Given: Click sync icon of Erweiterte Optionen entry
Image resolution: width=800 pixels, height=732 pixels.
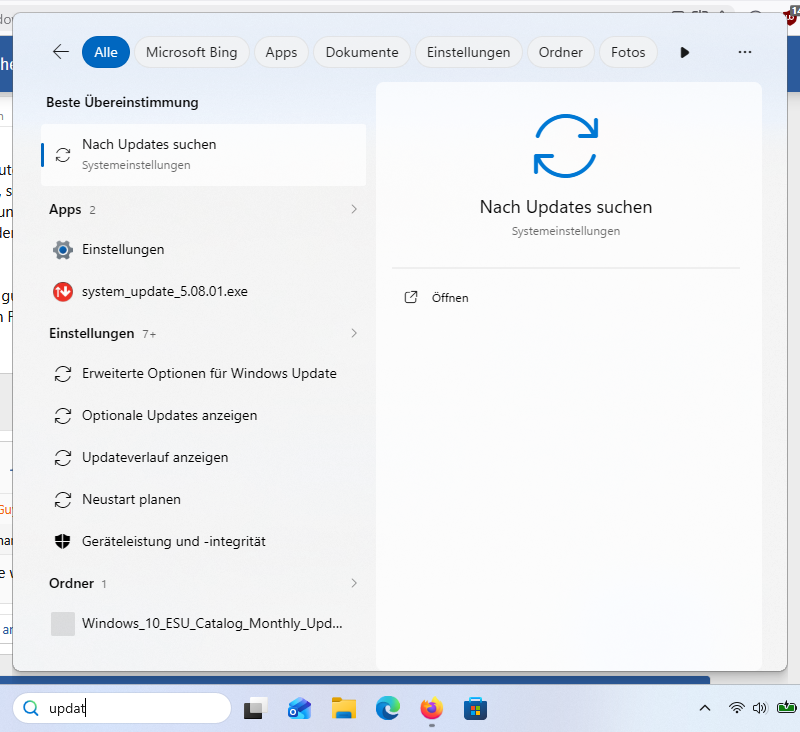Looking at the screenshot, I should [x=63, y=374].
